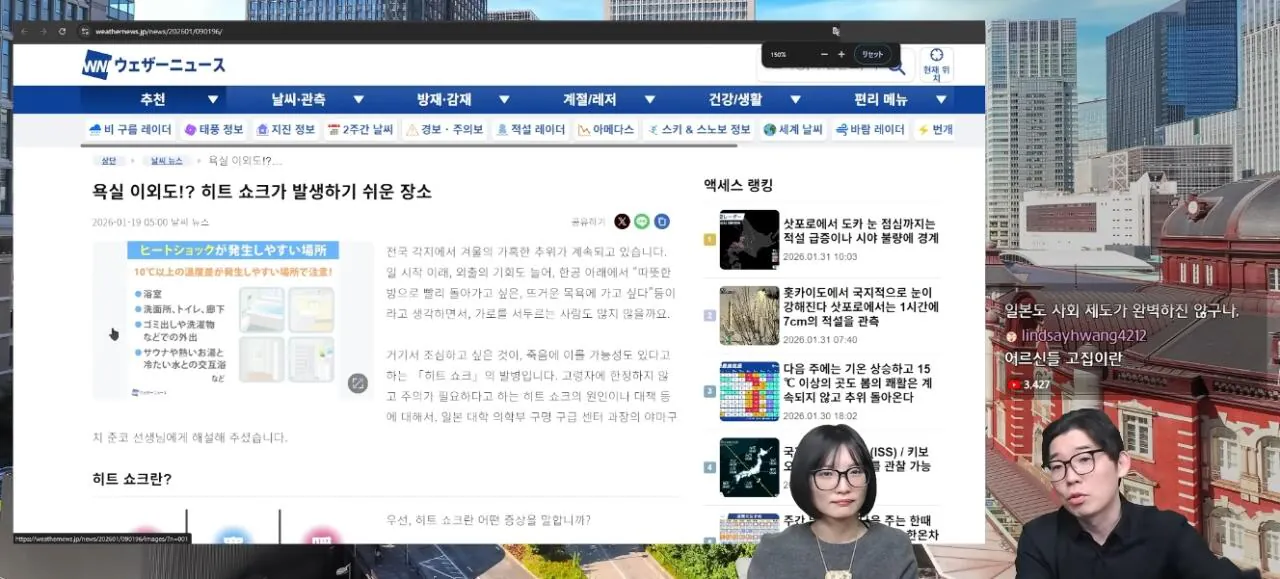Copy the article link with blue icon

[x=662, y=222]
